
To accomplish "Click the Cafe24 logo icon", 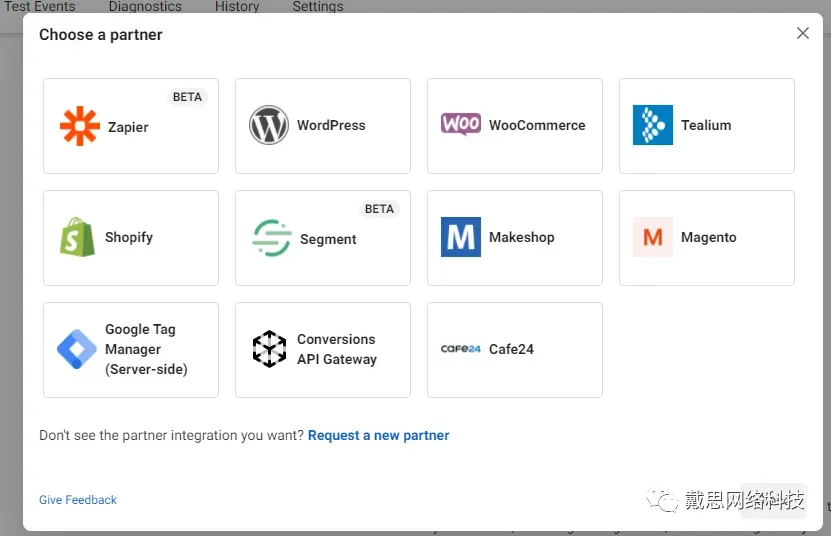I will click(x=461, y=349).
